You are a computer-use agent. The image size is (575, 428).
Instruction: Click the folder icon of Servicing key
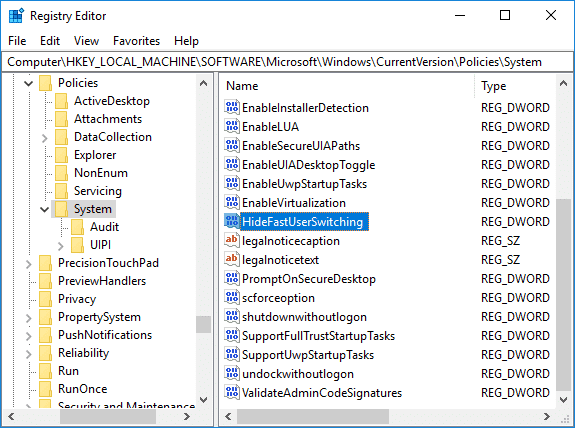coord(61,191)
